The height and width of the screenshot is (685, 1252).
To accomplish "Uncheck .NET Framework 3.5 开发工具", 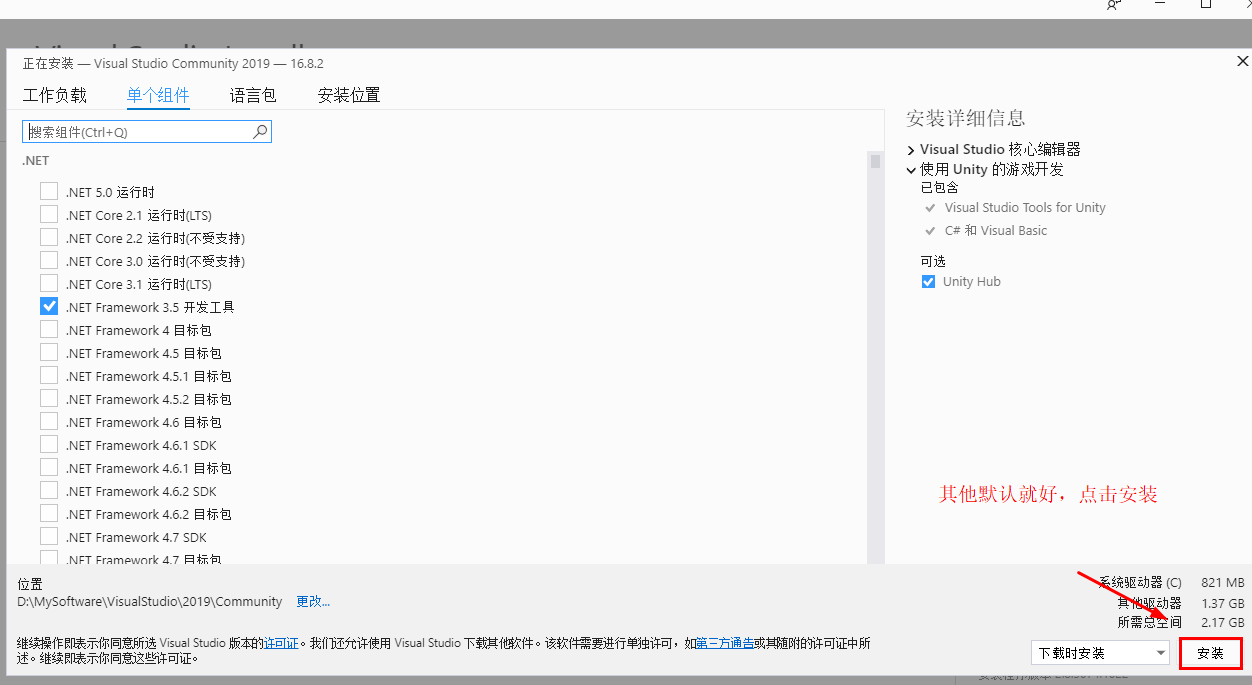I will pyautogui.click(x=49, y=306).
